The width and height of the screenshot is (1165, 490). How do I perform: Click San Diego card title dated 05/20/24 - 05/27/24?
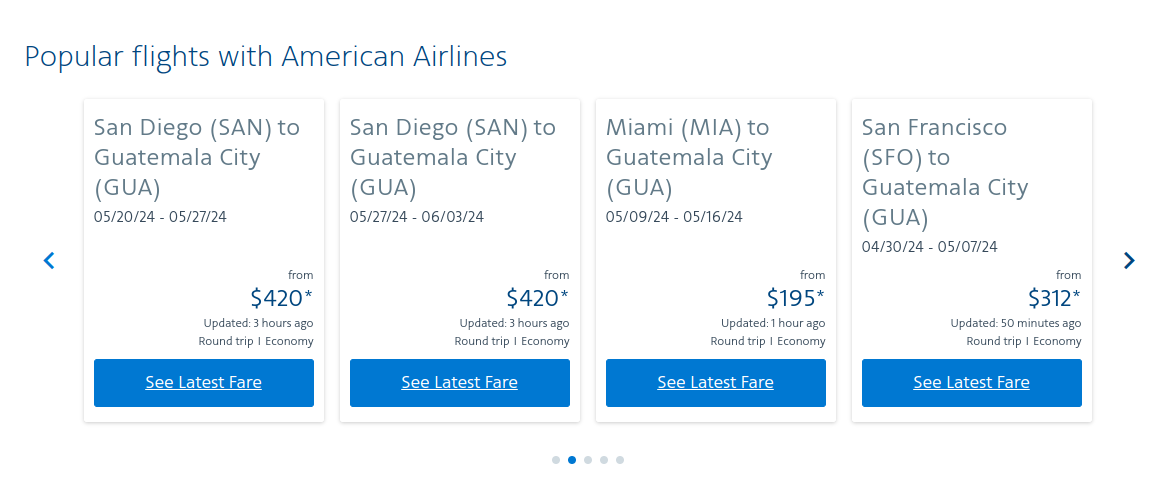pos(197,157)
